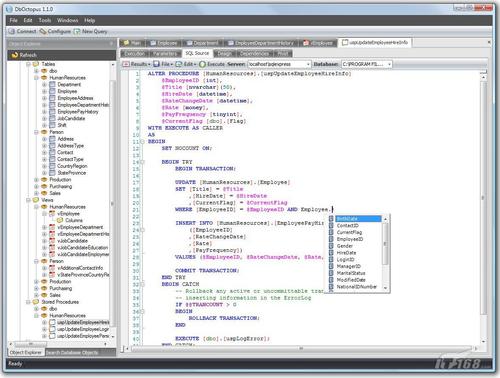Screen dimensions: 500x378
Task: Switch to the Execution tab
Action: [134, 53]
